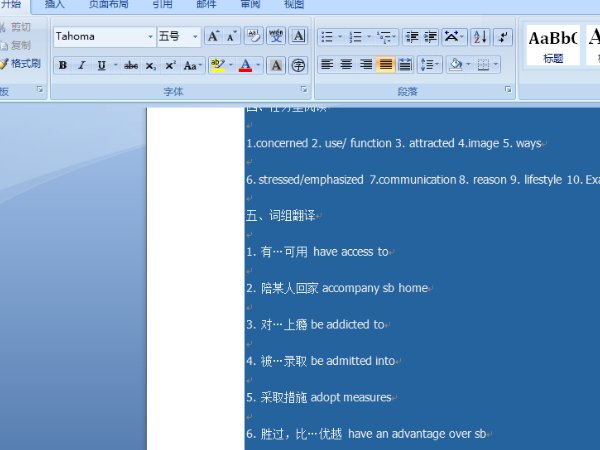Click the Increase Indent button
The image size is (600, 450).
[x=430, y=37]
